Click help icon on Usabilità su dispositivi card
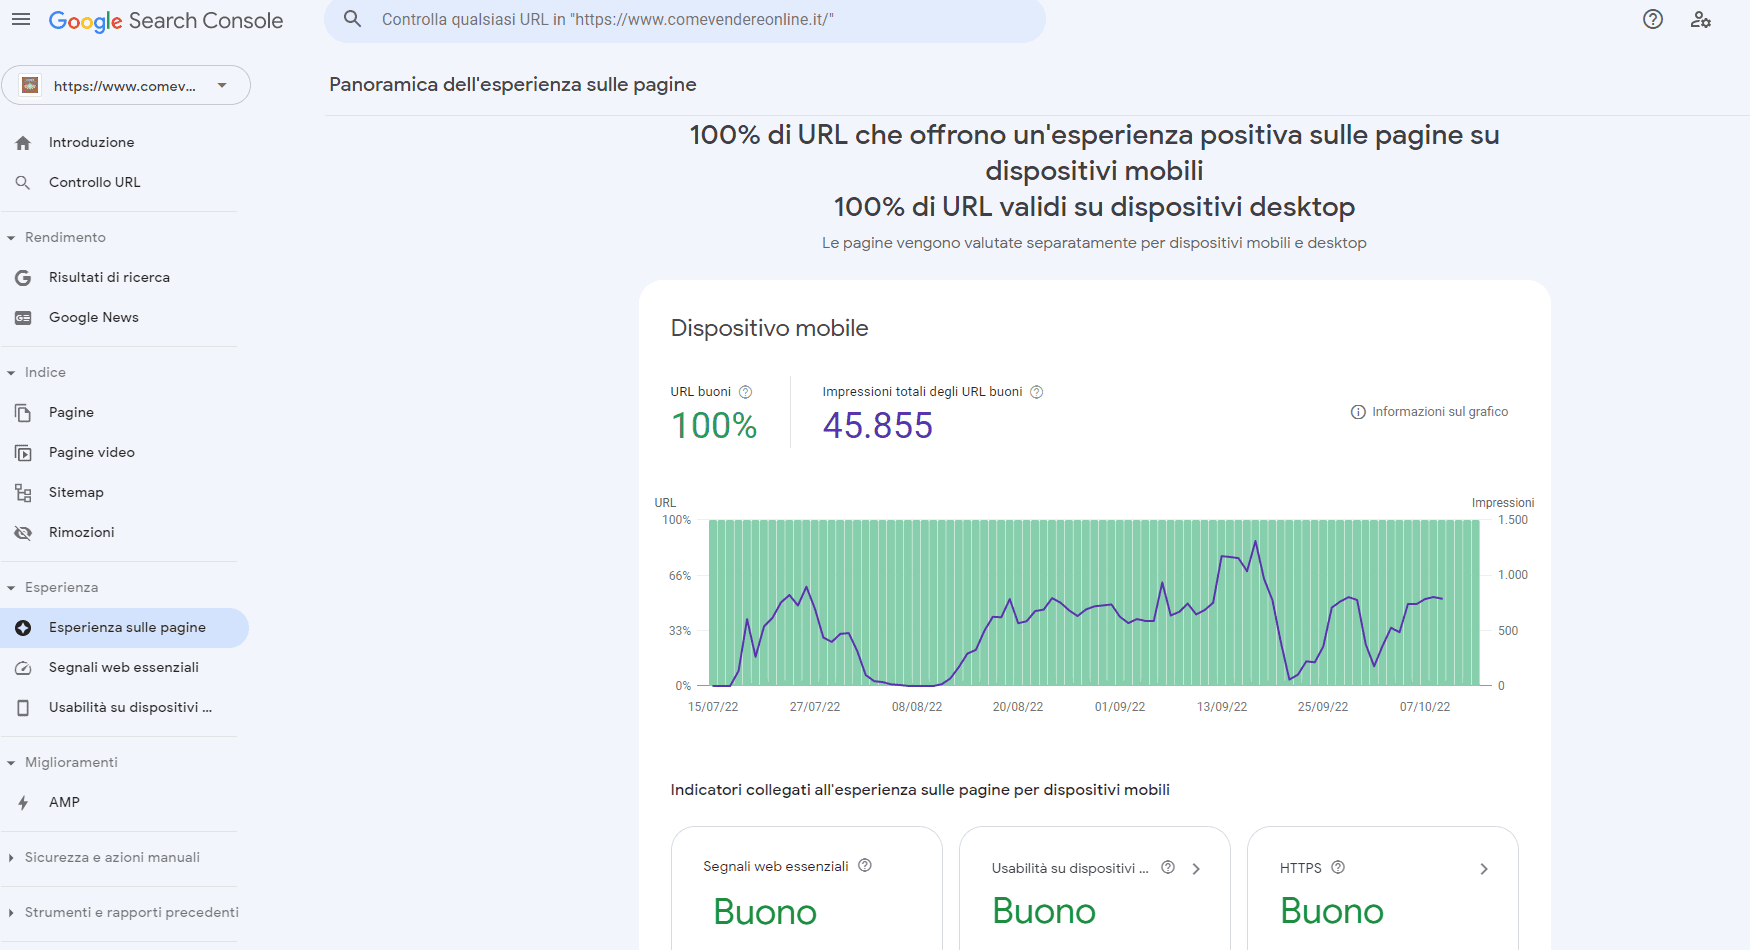This screenshot has height=950, width=1750. (x=1167, y=867)
